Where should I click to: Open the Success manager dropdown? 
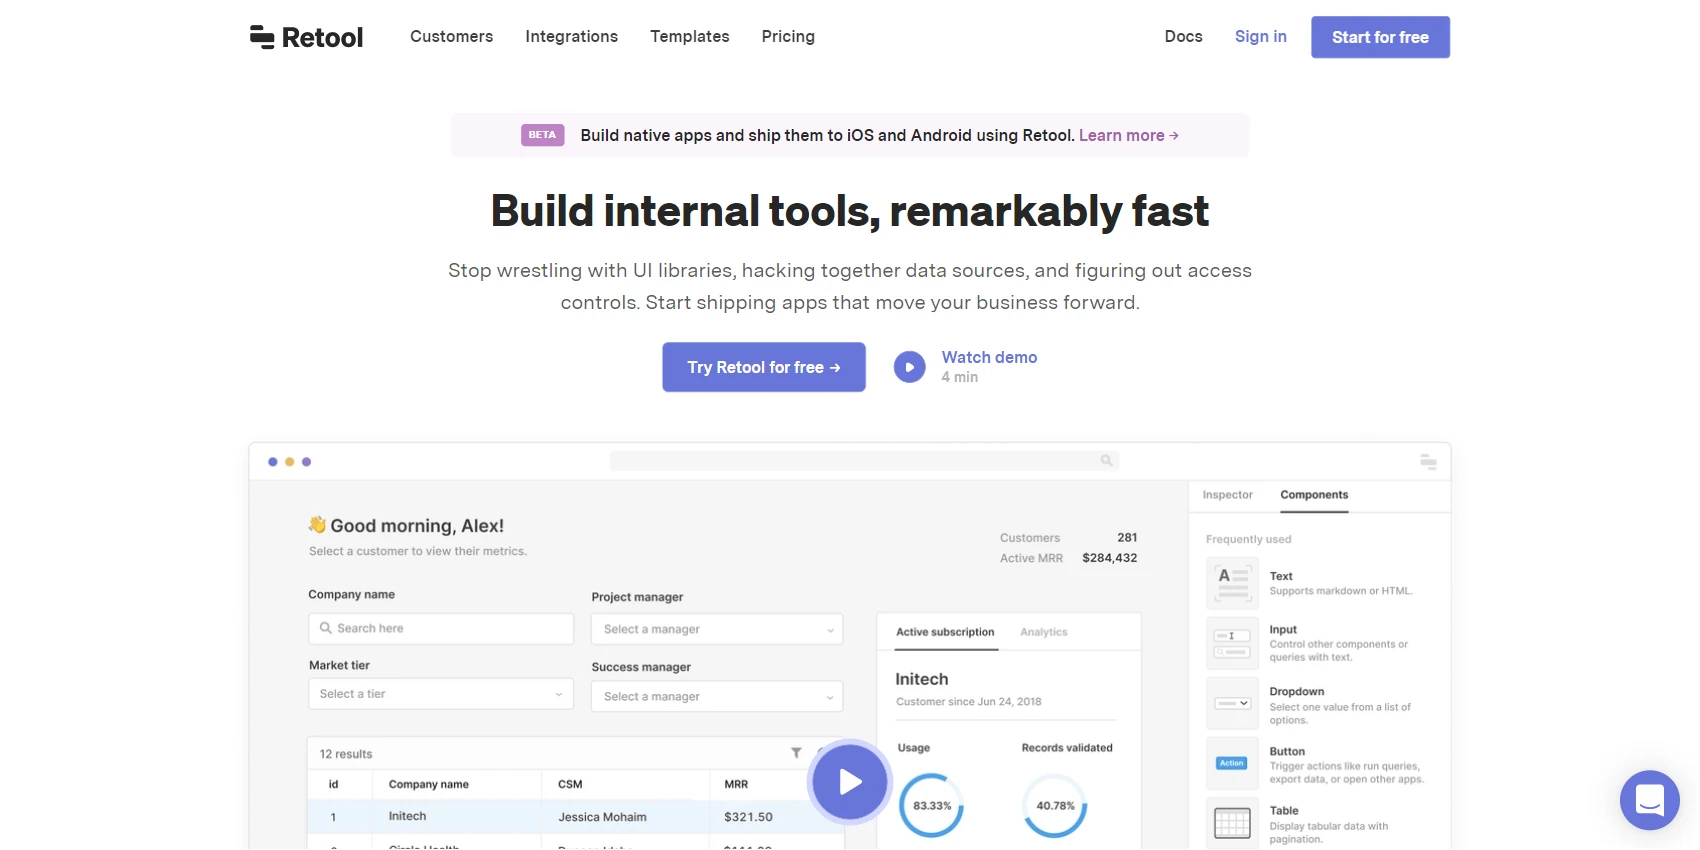pyautogui.click(x=717, y=696)
